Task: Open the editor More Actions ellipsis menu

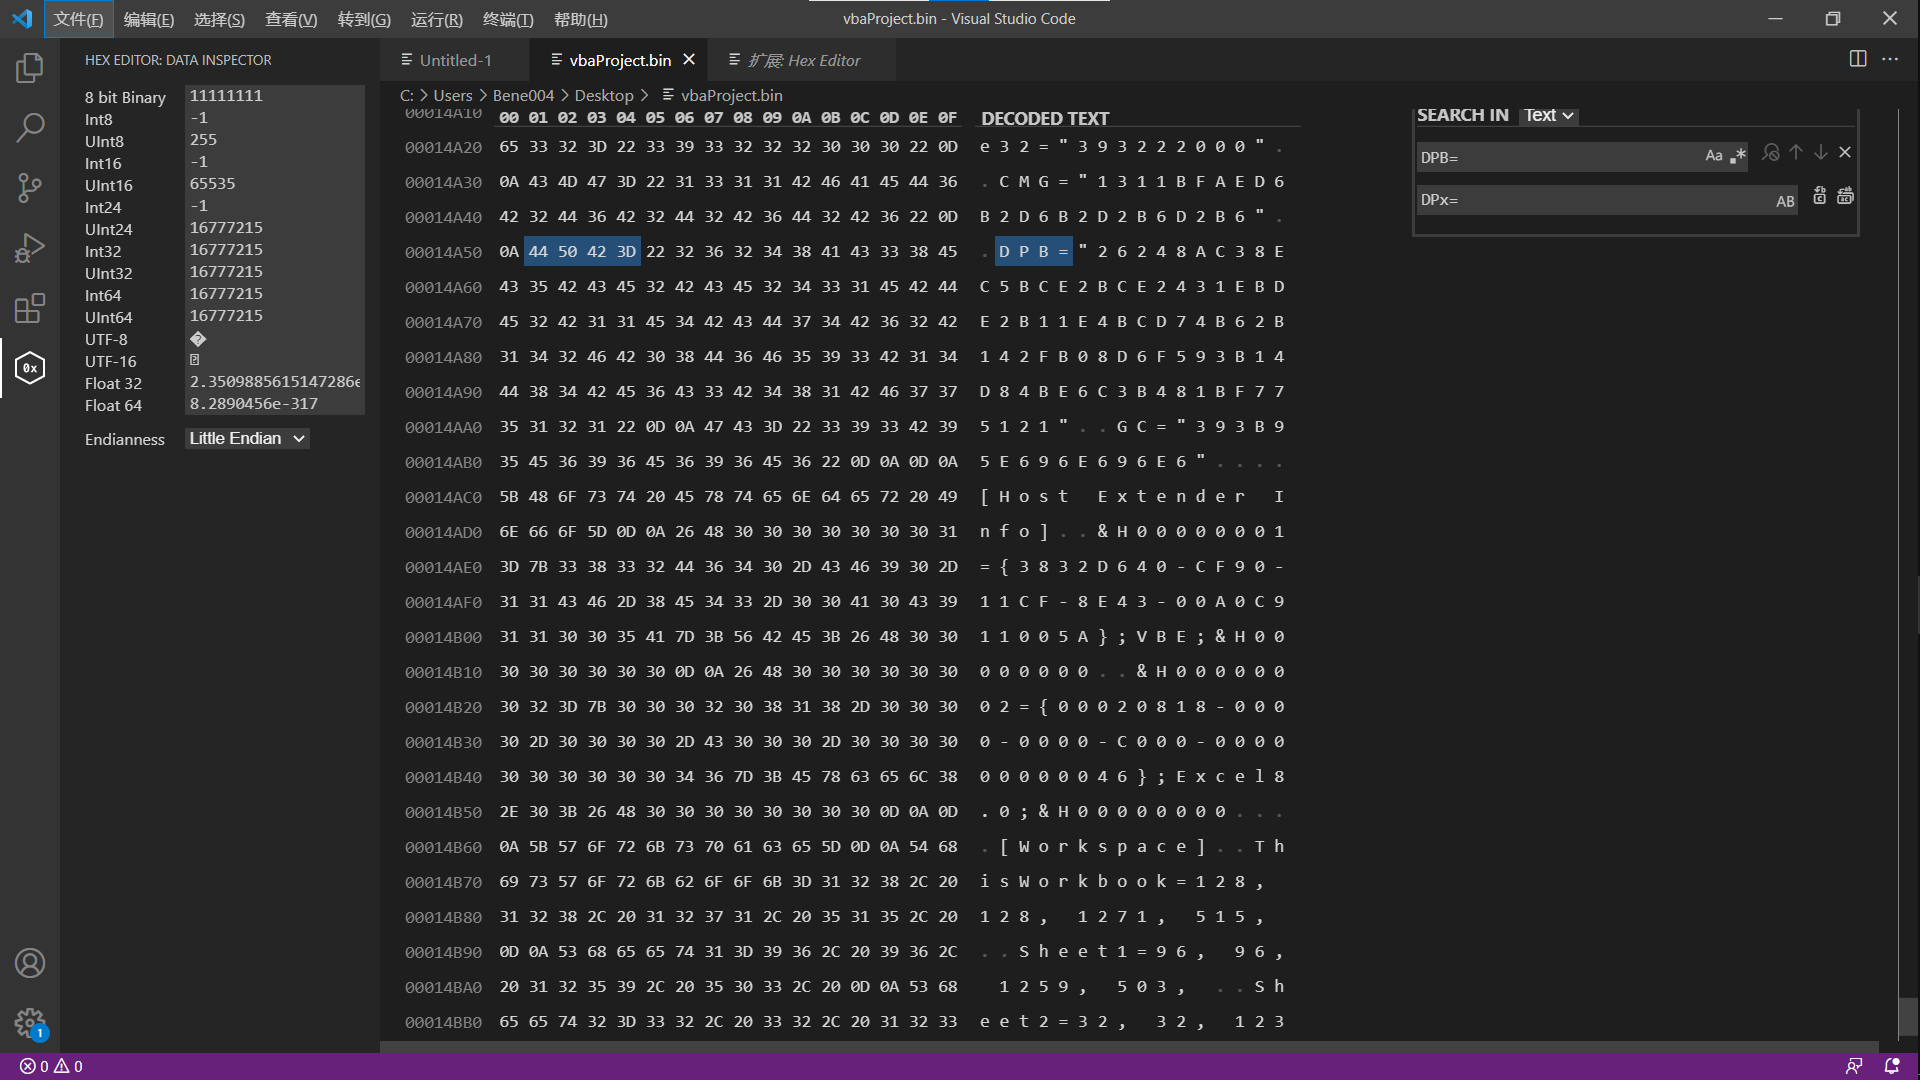Action: [1890, 59]
